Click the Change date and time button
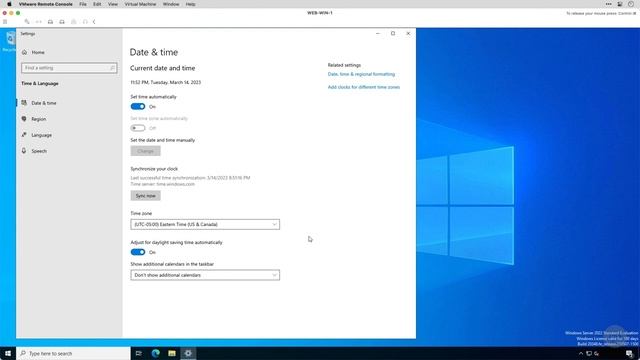This screenshot has height=360, width=640. (x=145, y=151)
